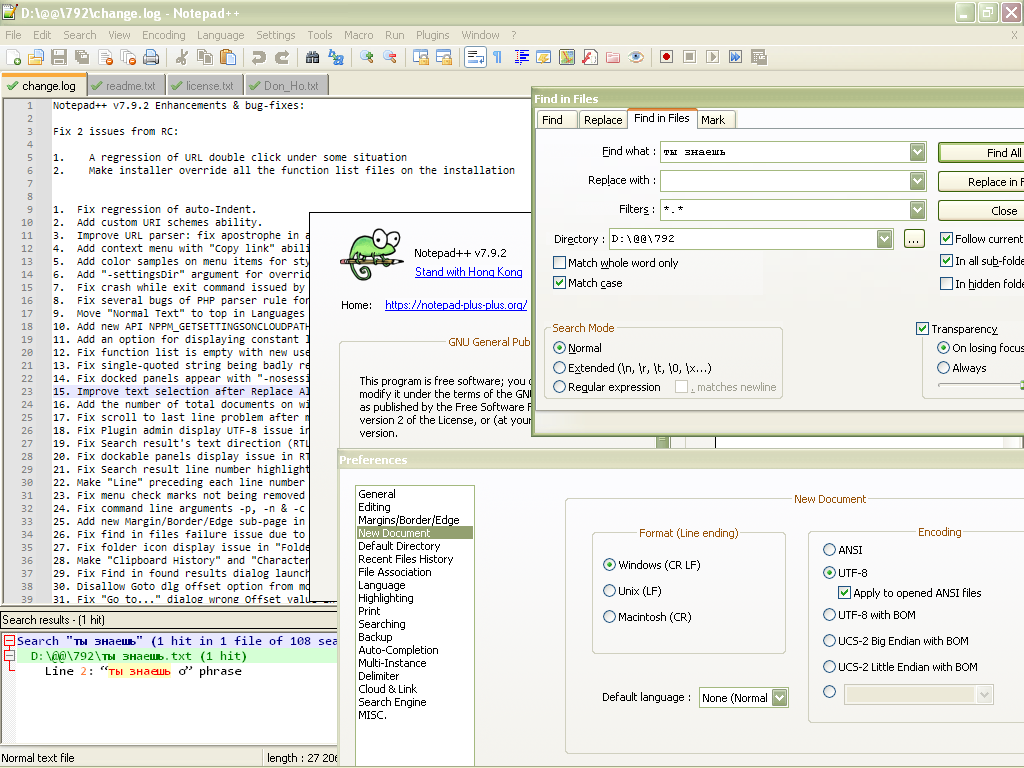The width and height of the screenshot is (1024, 768).
Task: Open the Plugins menu
Action: pos(432,35)
